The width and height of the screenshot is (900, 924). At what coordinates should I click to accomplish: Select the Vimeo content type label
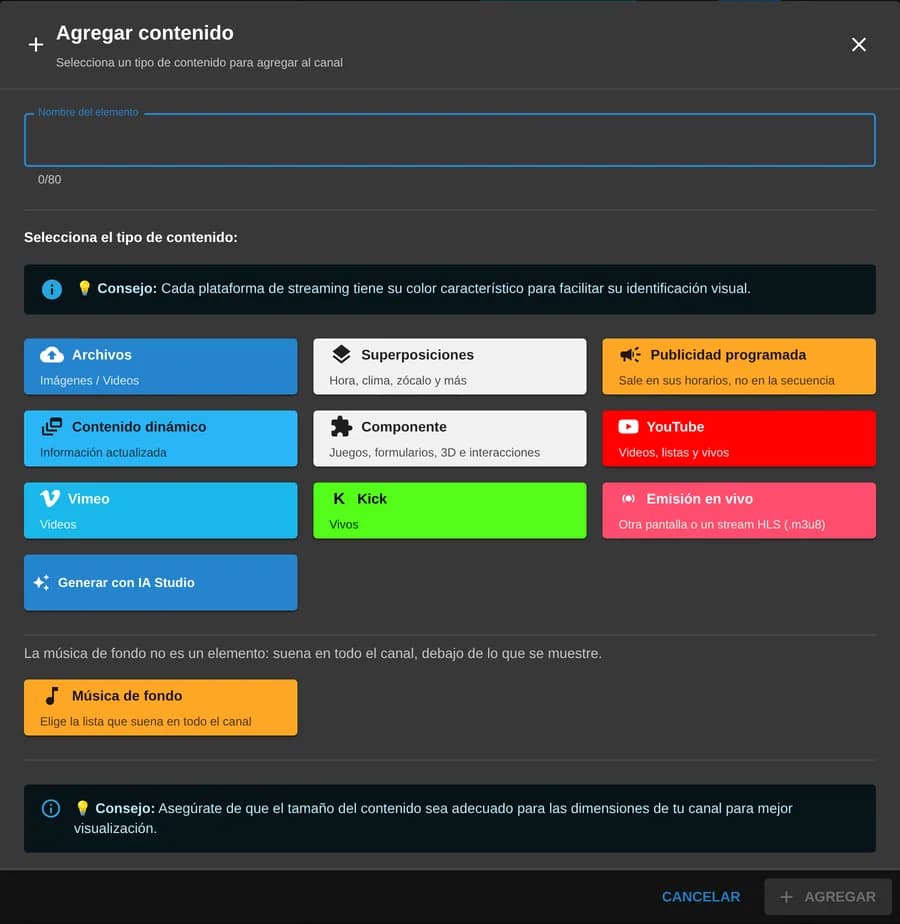(88, 499)
